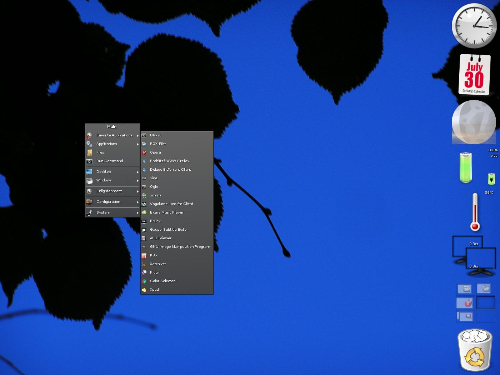Select top-left virtual desktop in pager

coord(464,289)
